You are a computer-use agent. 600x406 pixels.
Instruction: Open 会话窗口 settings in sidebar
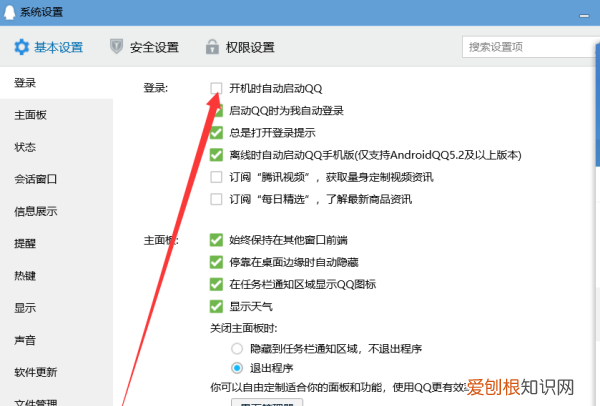56,179
